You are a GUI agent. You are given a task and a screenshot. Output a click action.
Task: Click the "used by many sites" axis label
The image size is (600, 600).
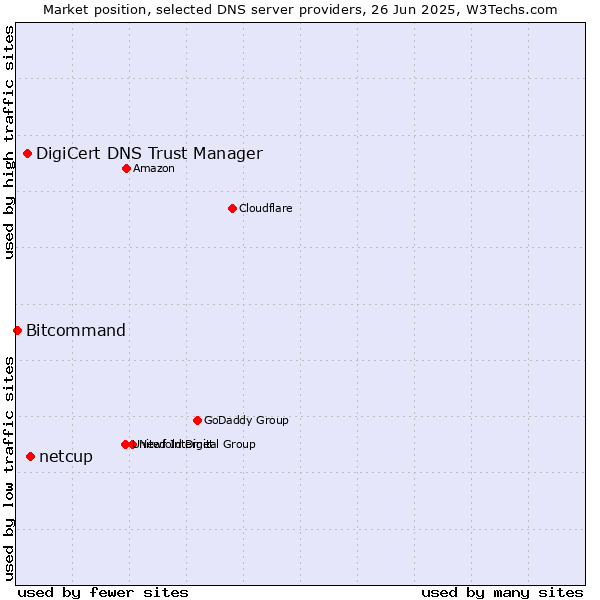[502, 593]
